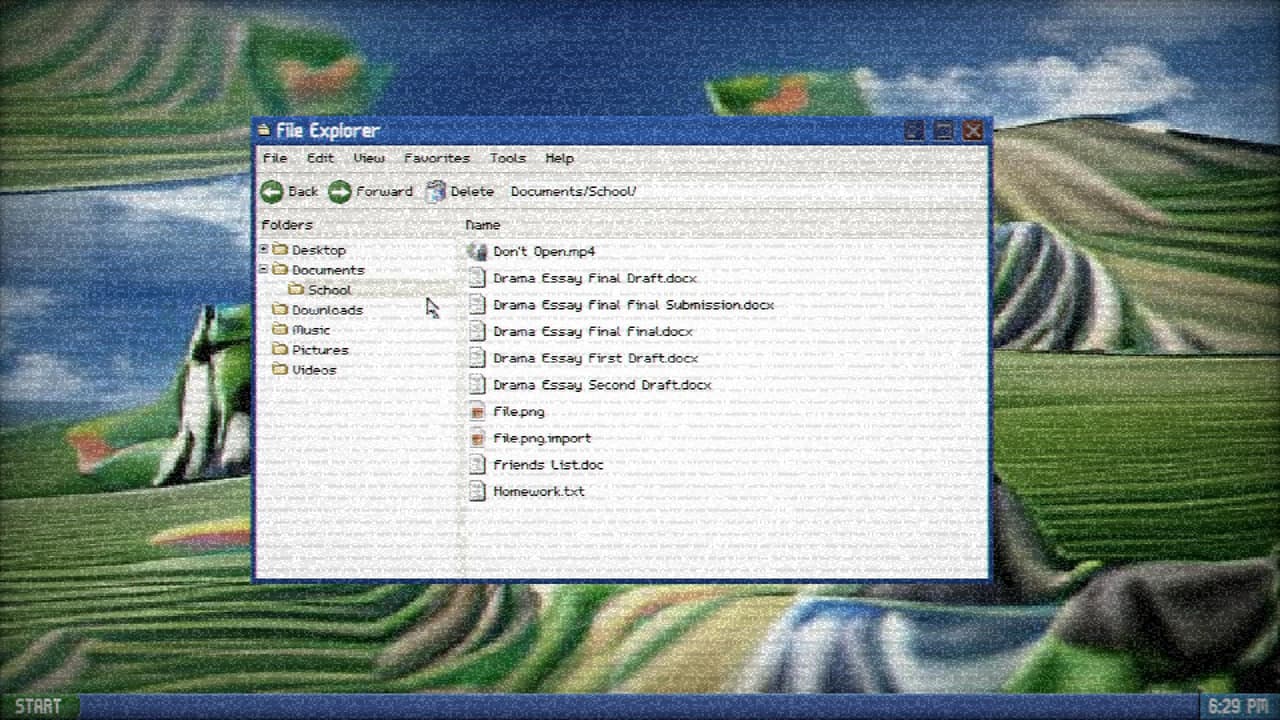Click the Desktop folder icon in tree
Screen dimensions: 1280x720
pos(280,250)
